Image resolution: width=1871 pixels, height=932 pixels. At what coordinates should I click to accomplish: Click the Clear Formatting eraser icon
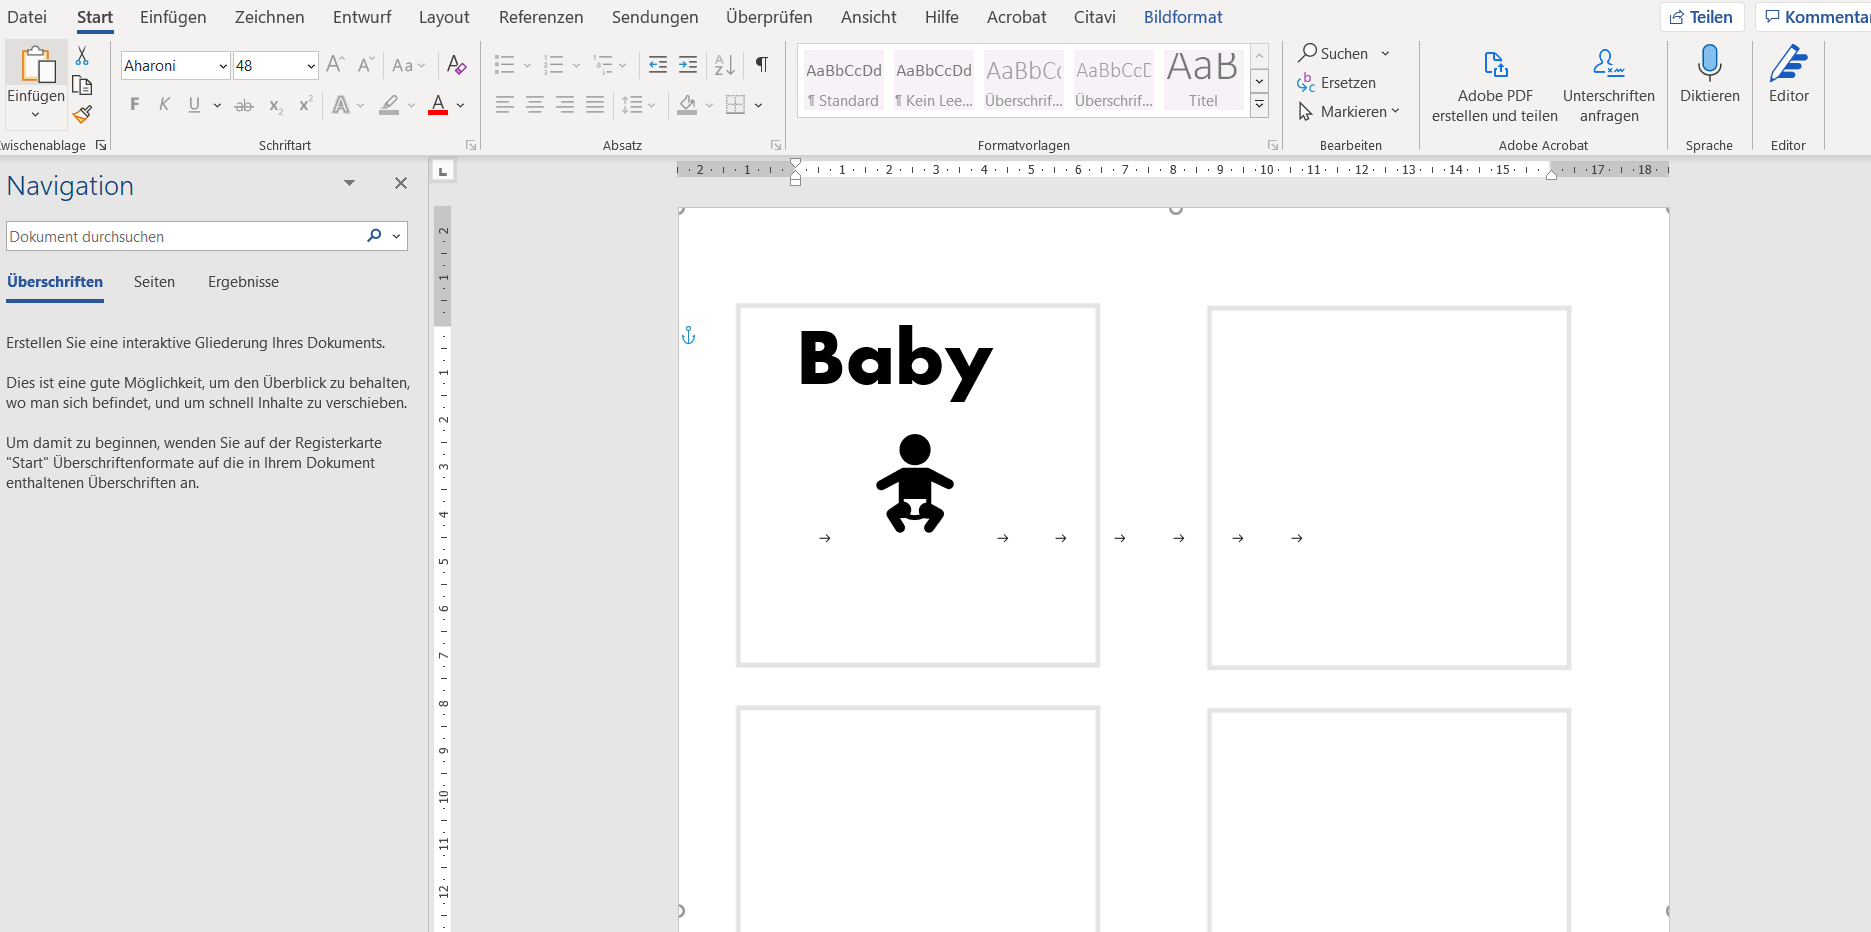457,65
